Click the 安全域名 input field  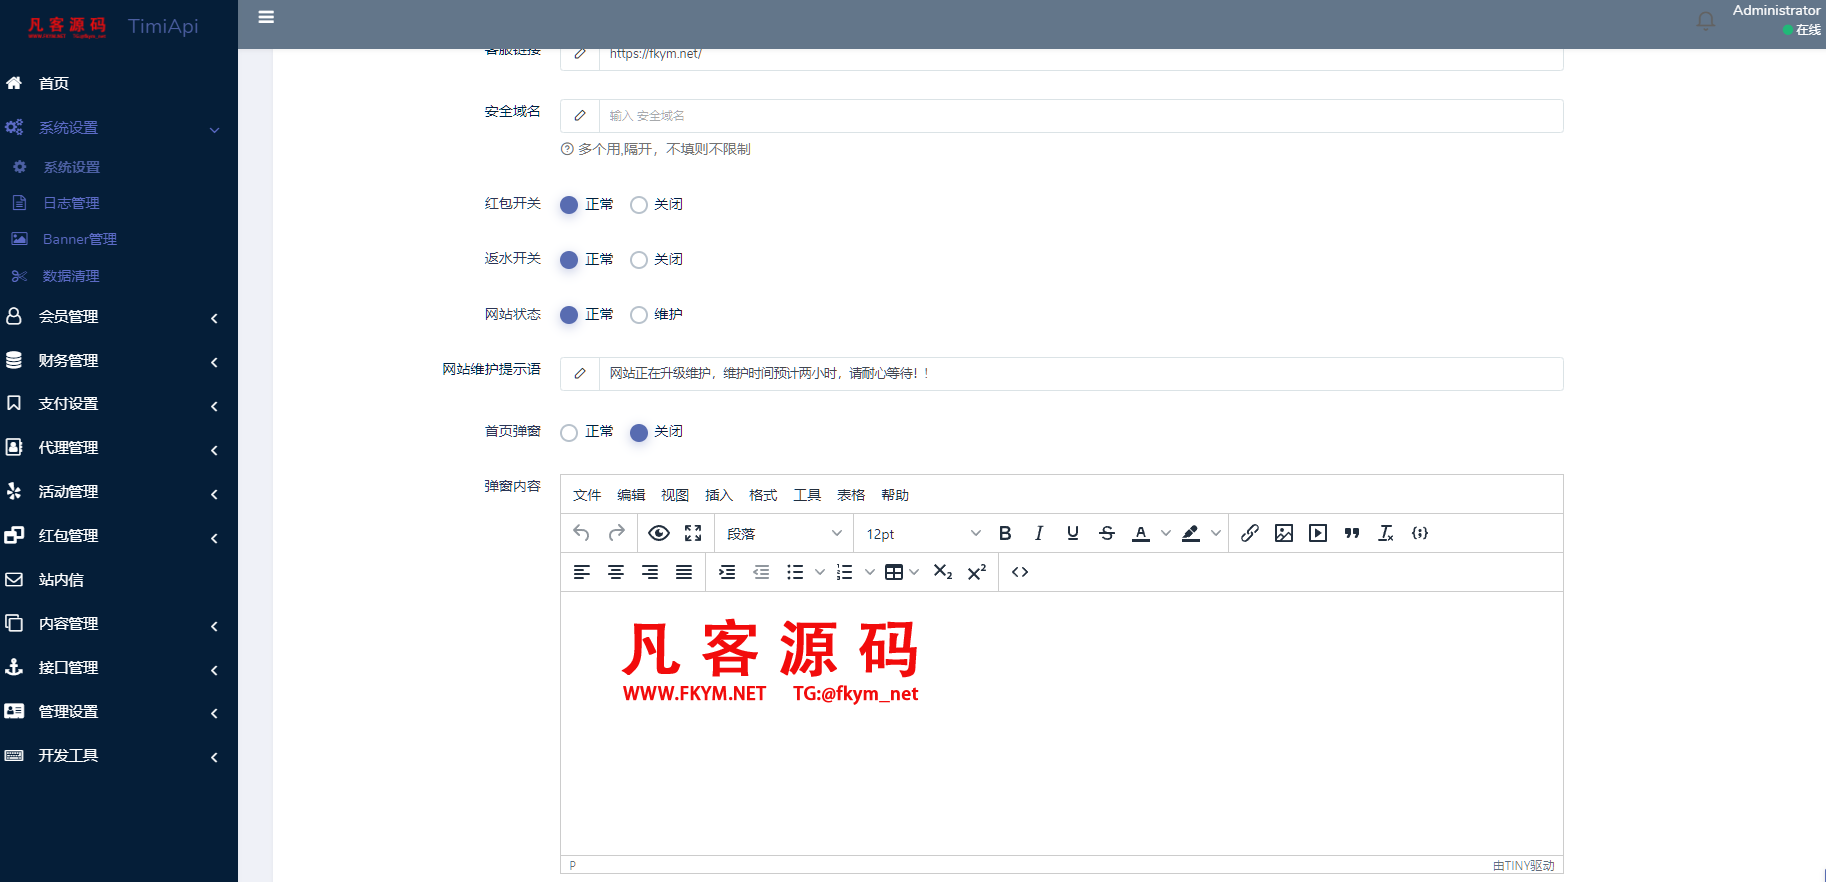(x=1080, y=116)
